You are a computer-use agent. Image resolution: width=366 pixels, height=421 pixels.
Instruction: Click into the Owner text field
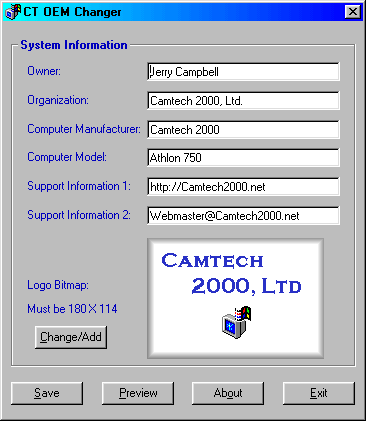[243, 72]
